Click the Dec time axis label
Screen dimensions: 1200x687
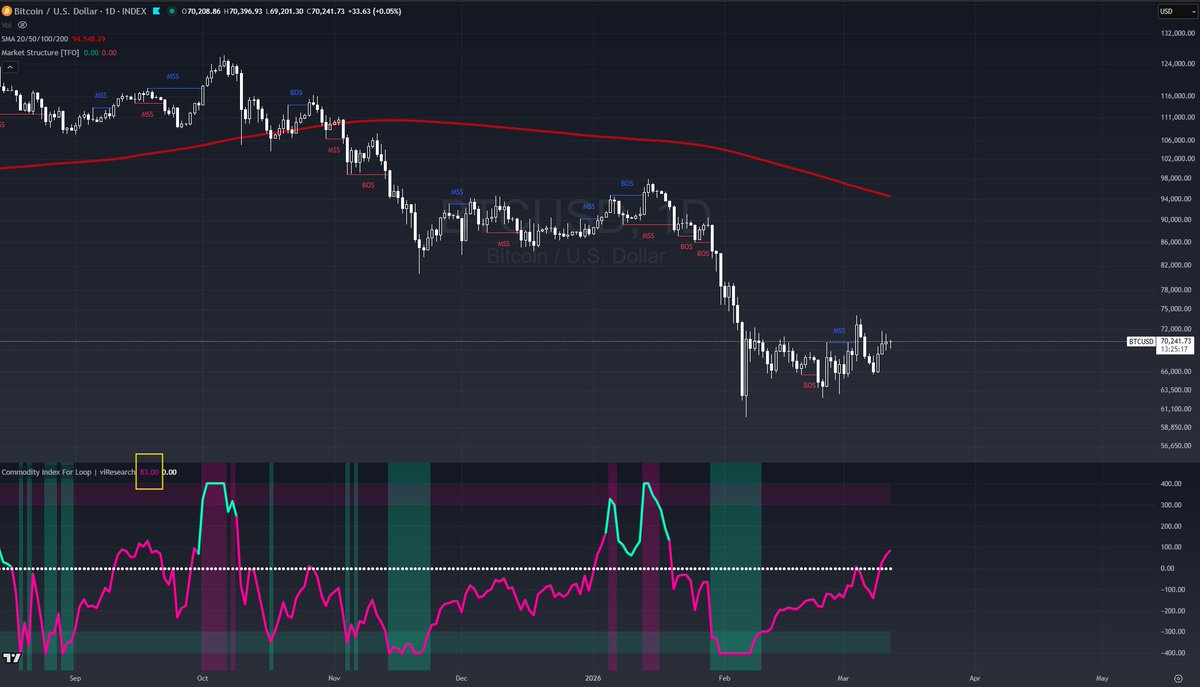pos(461,676)
